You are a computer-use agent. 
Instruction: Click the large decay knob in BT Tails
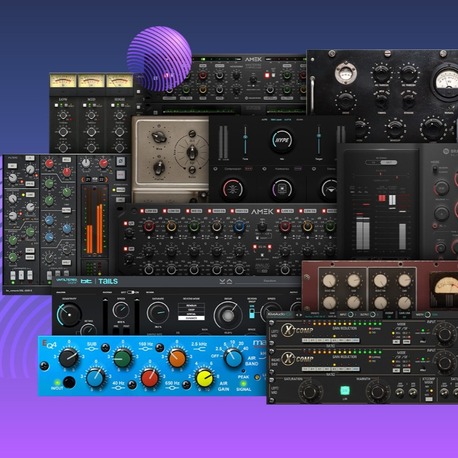coord(228,315)
